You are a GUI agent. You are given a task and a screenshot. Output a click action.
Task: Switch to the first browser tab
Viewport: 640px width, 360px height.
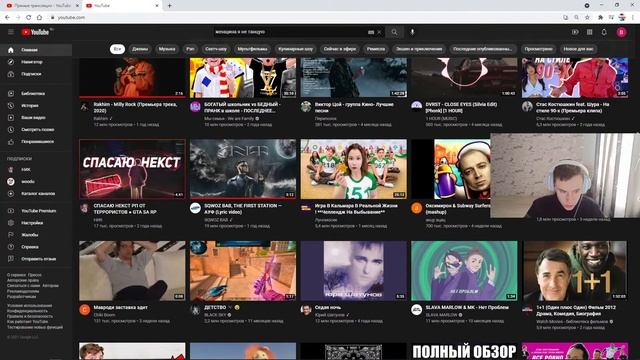(42, 6)
